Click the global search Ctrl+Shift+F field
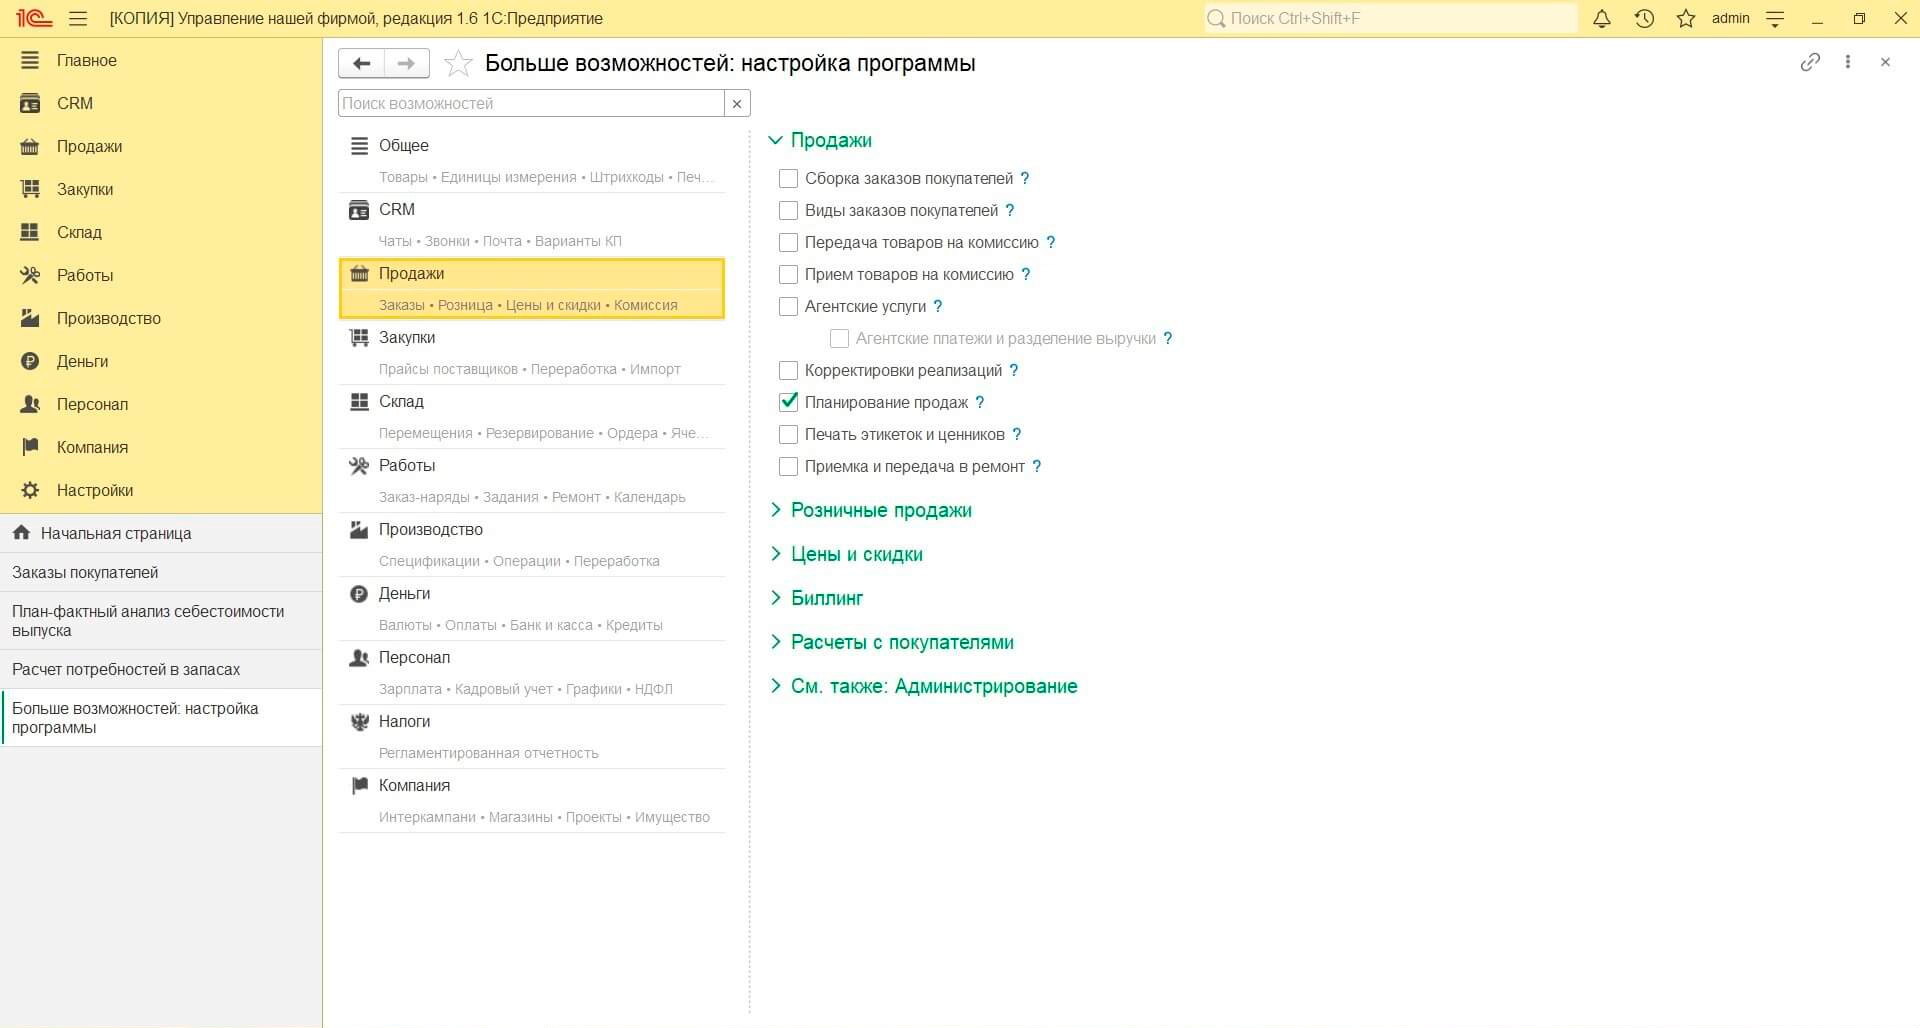This screenshot has height=1028, width=1920. point(1390,18)
